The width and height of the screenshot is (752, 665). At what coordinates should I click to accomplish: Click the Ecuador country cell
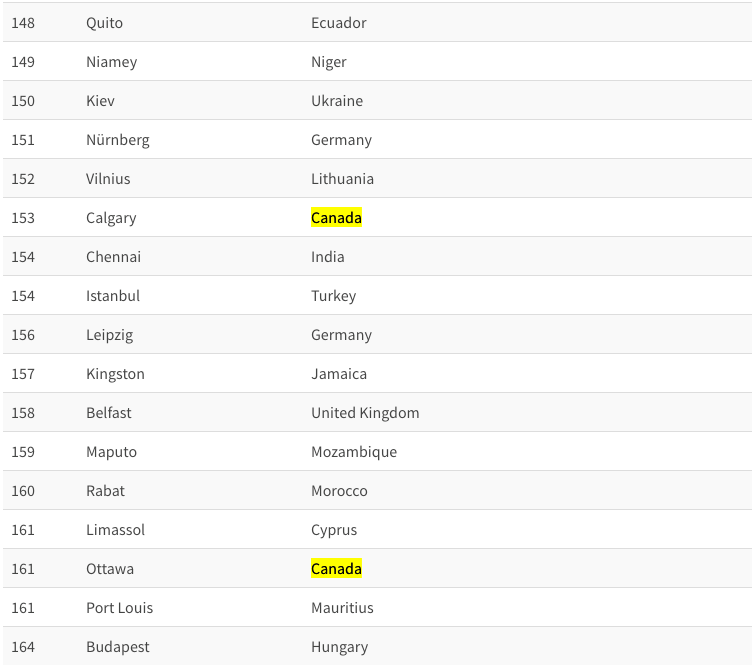339,23
